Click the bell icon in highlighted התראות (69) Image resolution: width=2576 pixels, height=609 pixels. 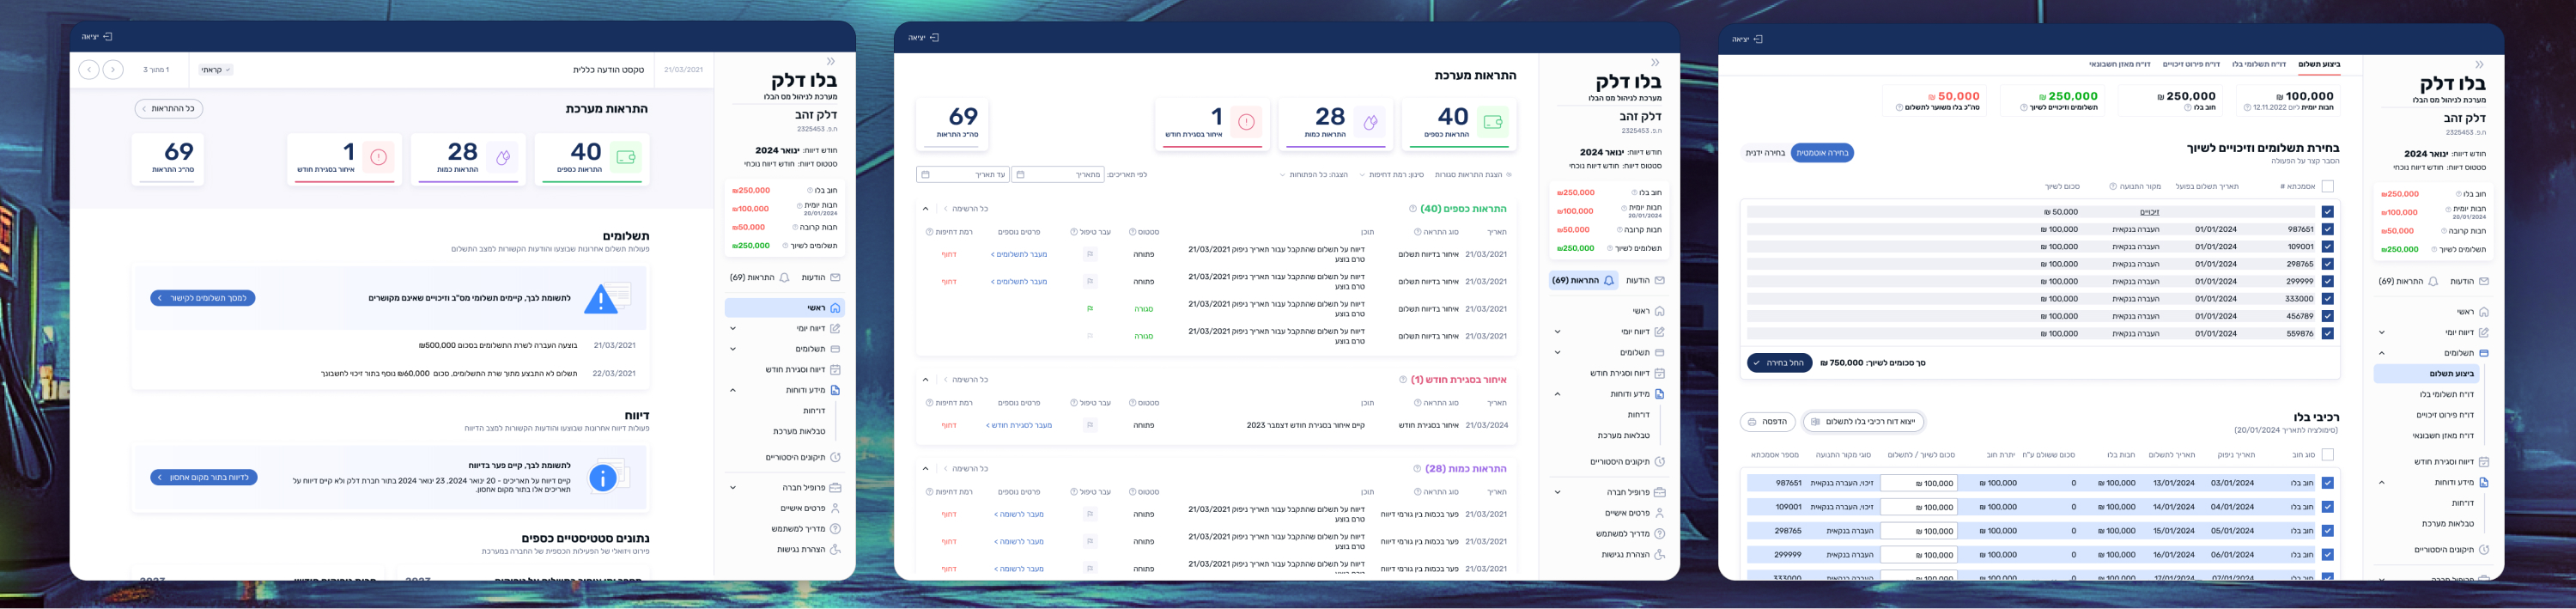tap(1608, 281)
